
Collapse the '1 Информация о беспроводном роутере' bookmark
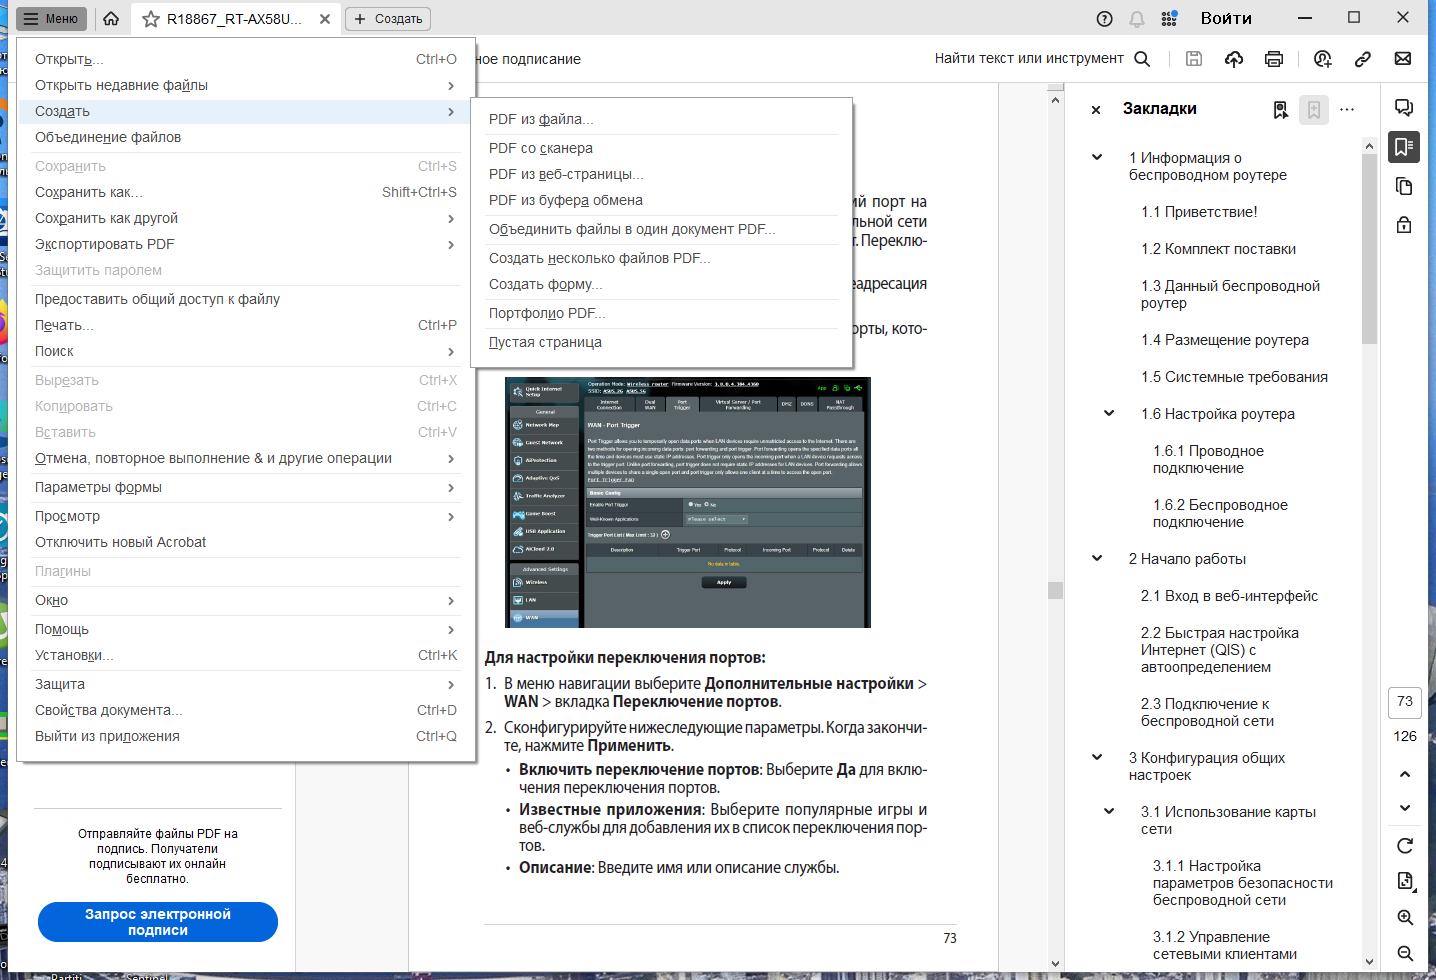[x=1097, y=157]
